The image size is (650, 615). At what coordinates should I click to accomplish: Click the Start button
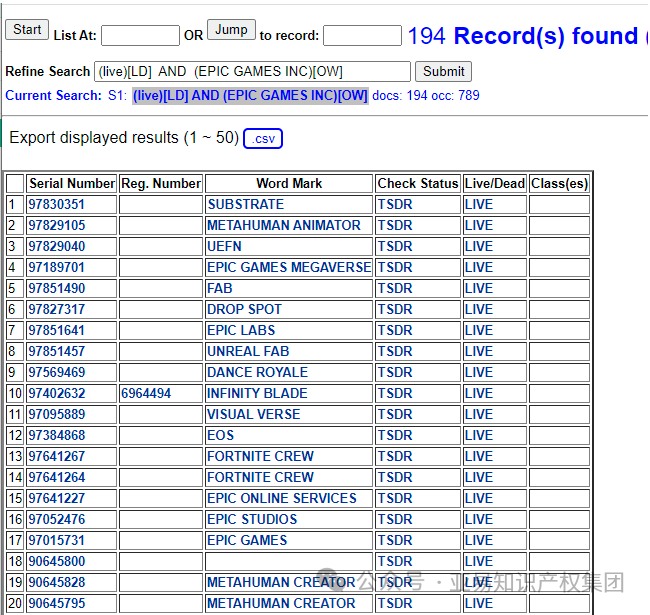tap(27, 30)
